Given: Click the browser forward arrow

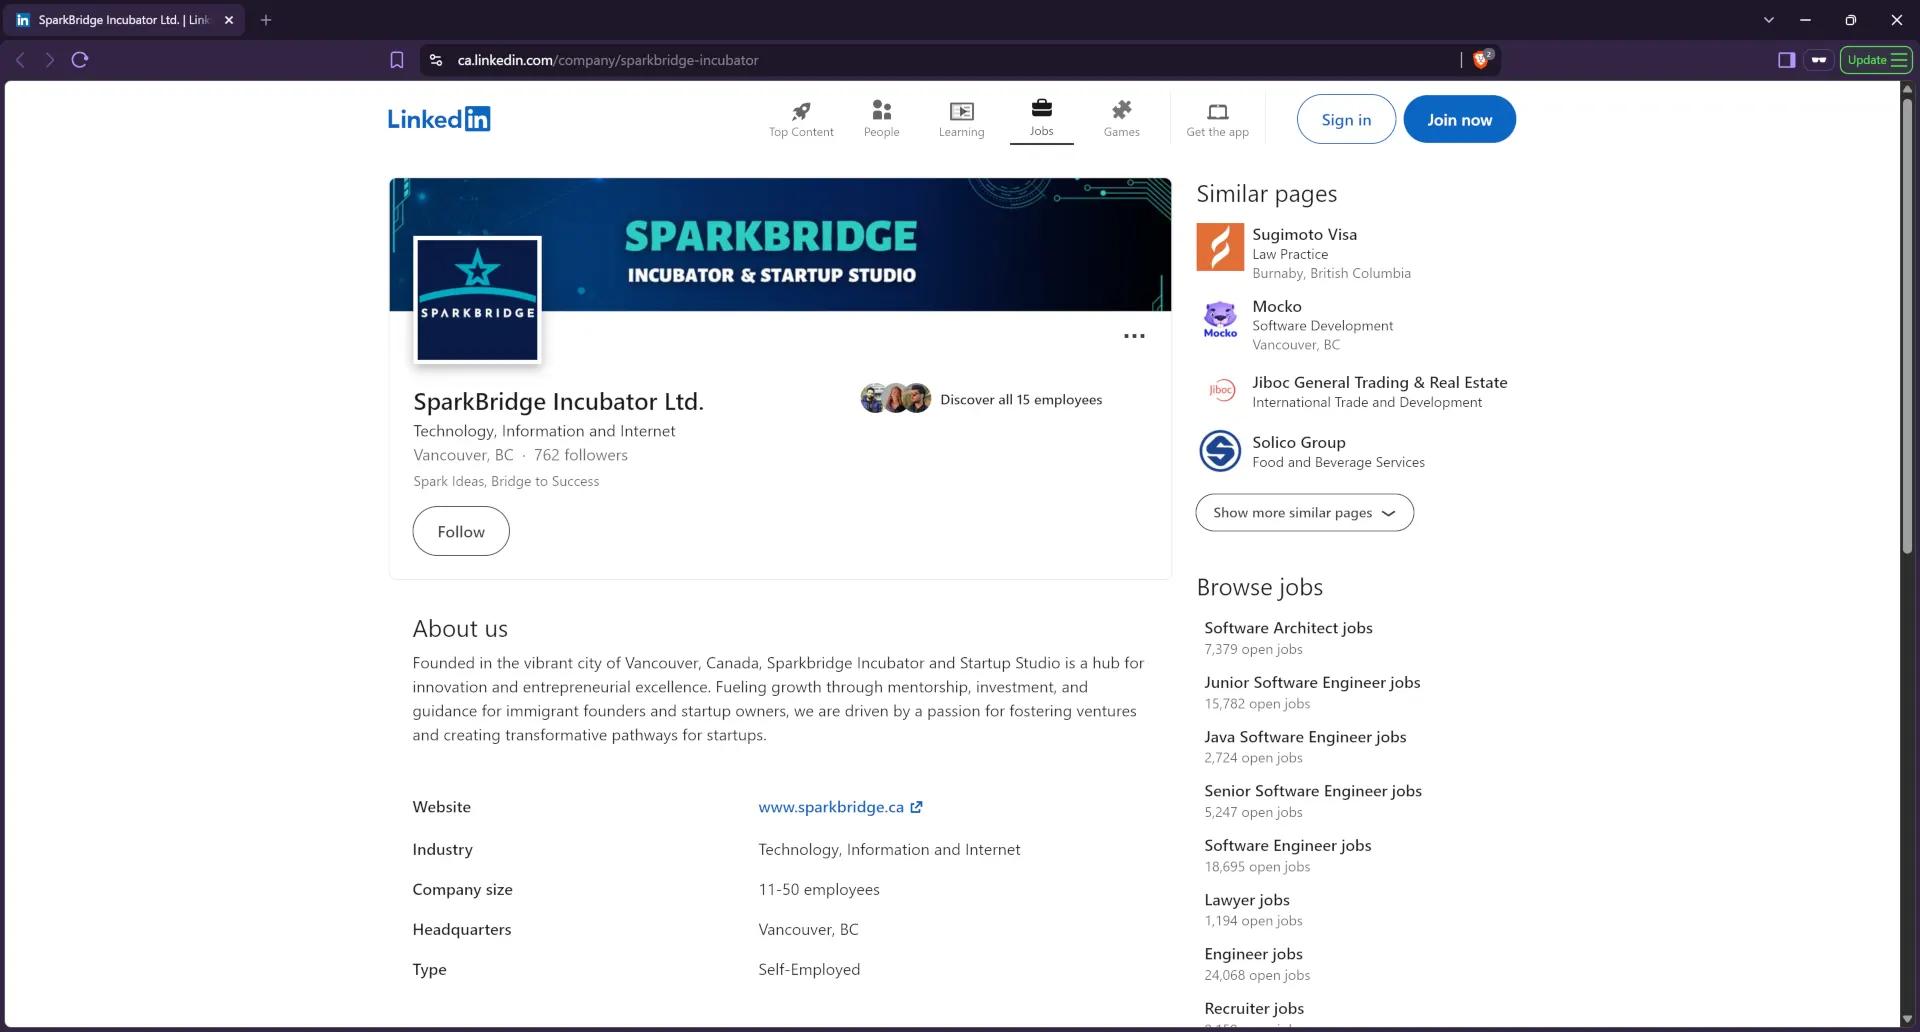Looking at the screenshot, I should pyautogui.click(x=49, y=60).
